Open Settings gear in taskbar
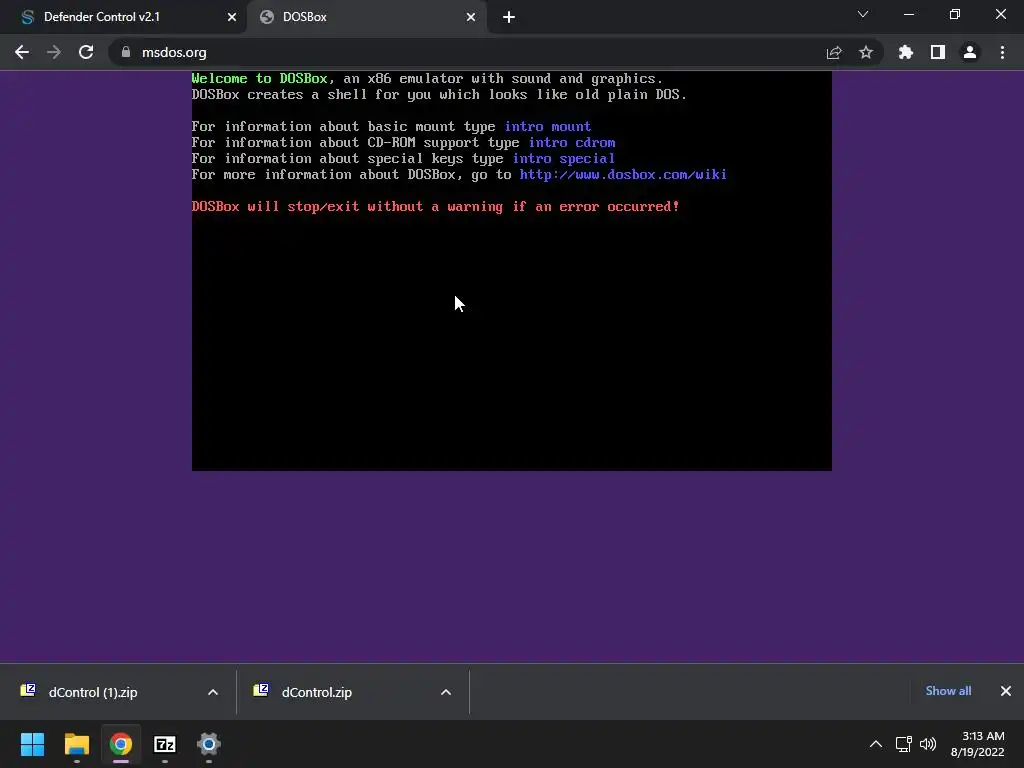 [x=209, y=744]
